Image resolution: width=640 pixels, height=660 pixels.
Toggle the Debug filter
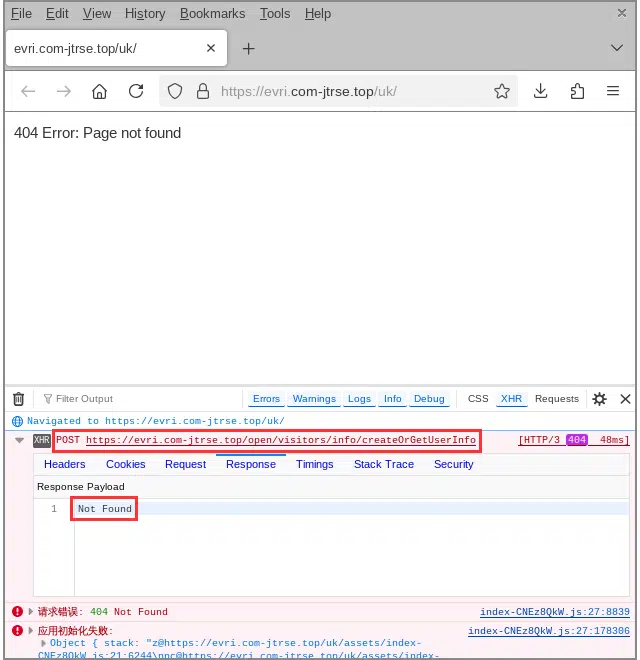coord(429,399)
